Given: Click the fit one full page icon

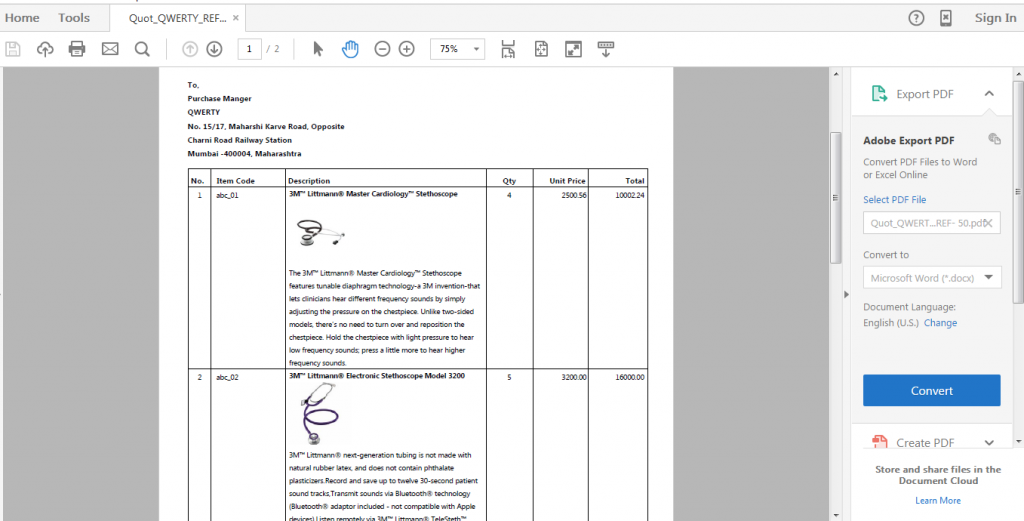Looking at the screenshot, I should pos(541,49).
